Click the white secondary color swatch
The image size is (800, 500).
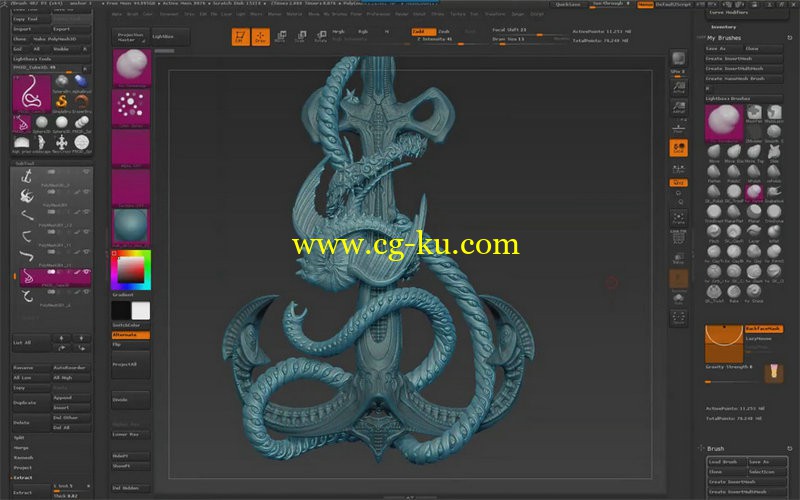click(141, 310)
